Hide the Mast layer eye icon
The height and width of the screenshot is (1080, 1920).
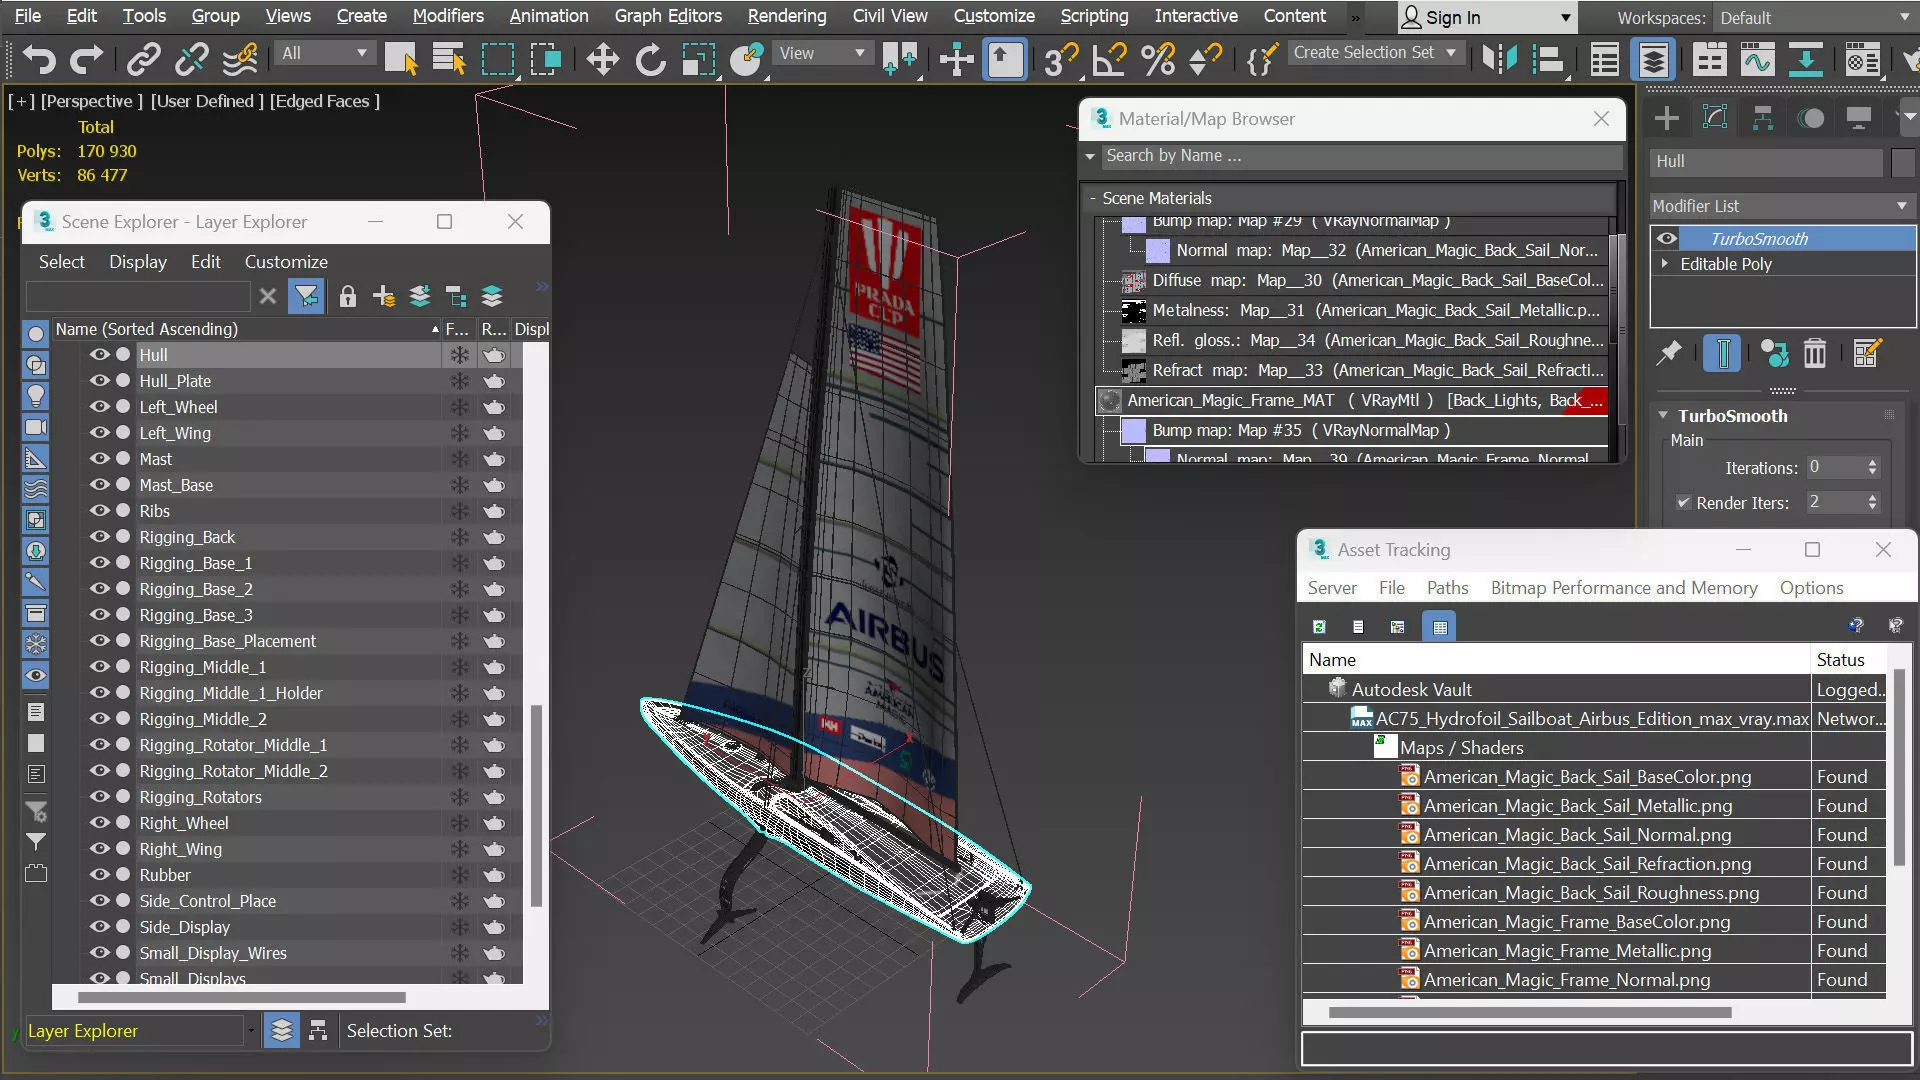tap(99, 458)
